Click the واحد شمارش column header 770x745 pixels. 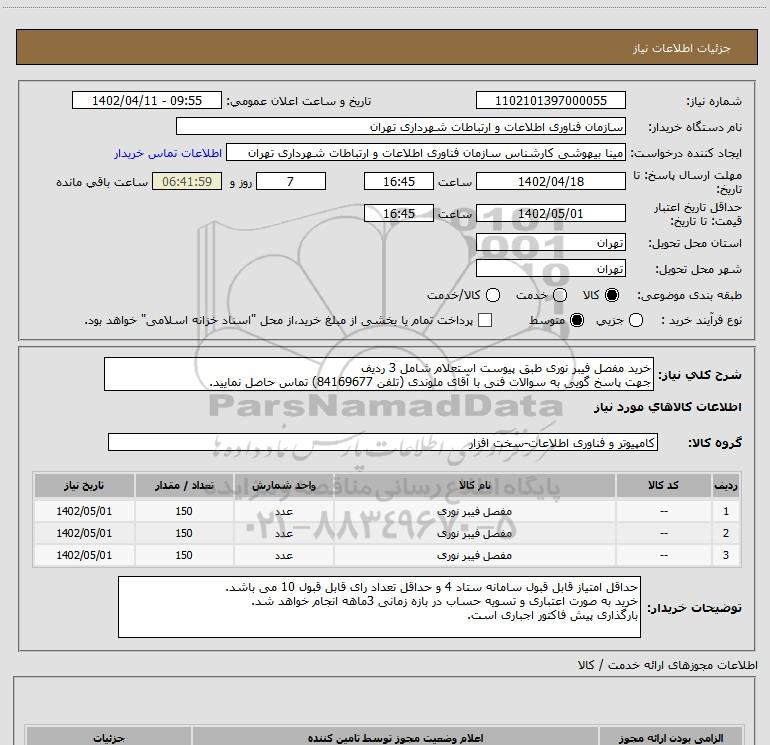[283, 485]
